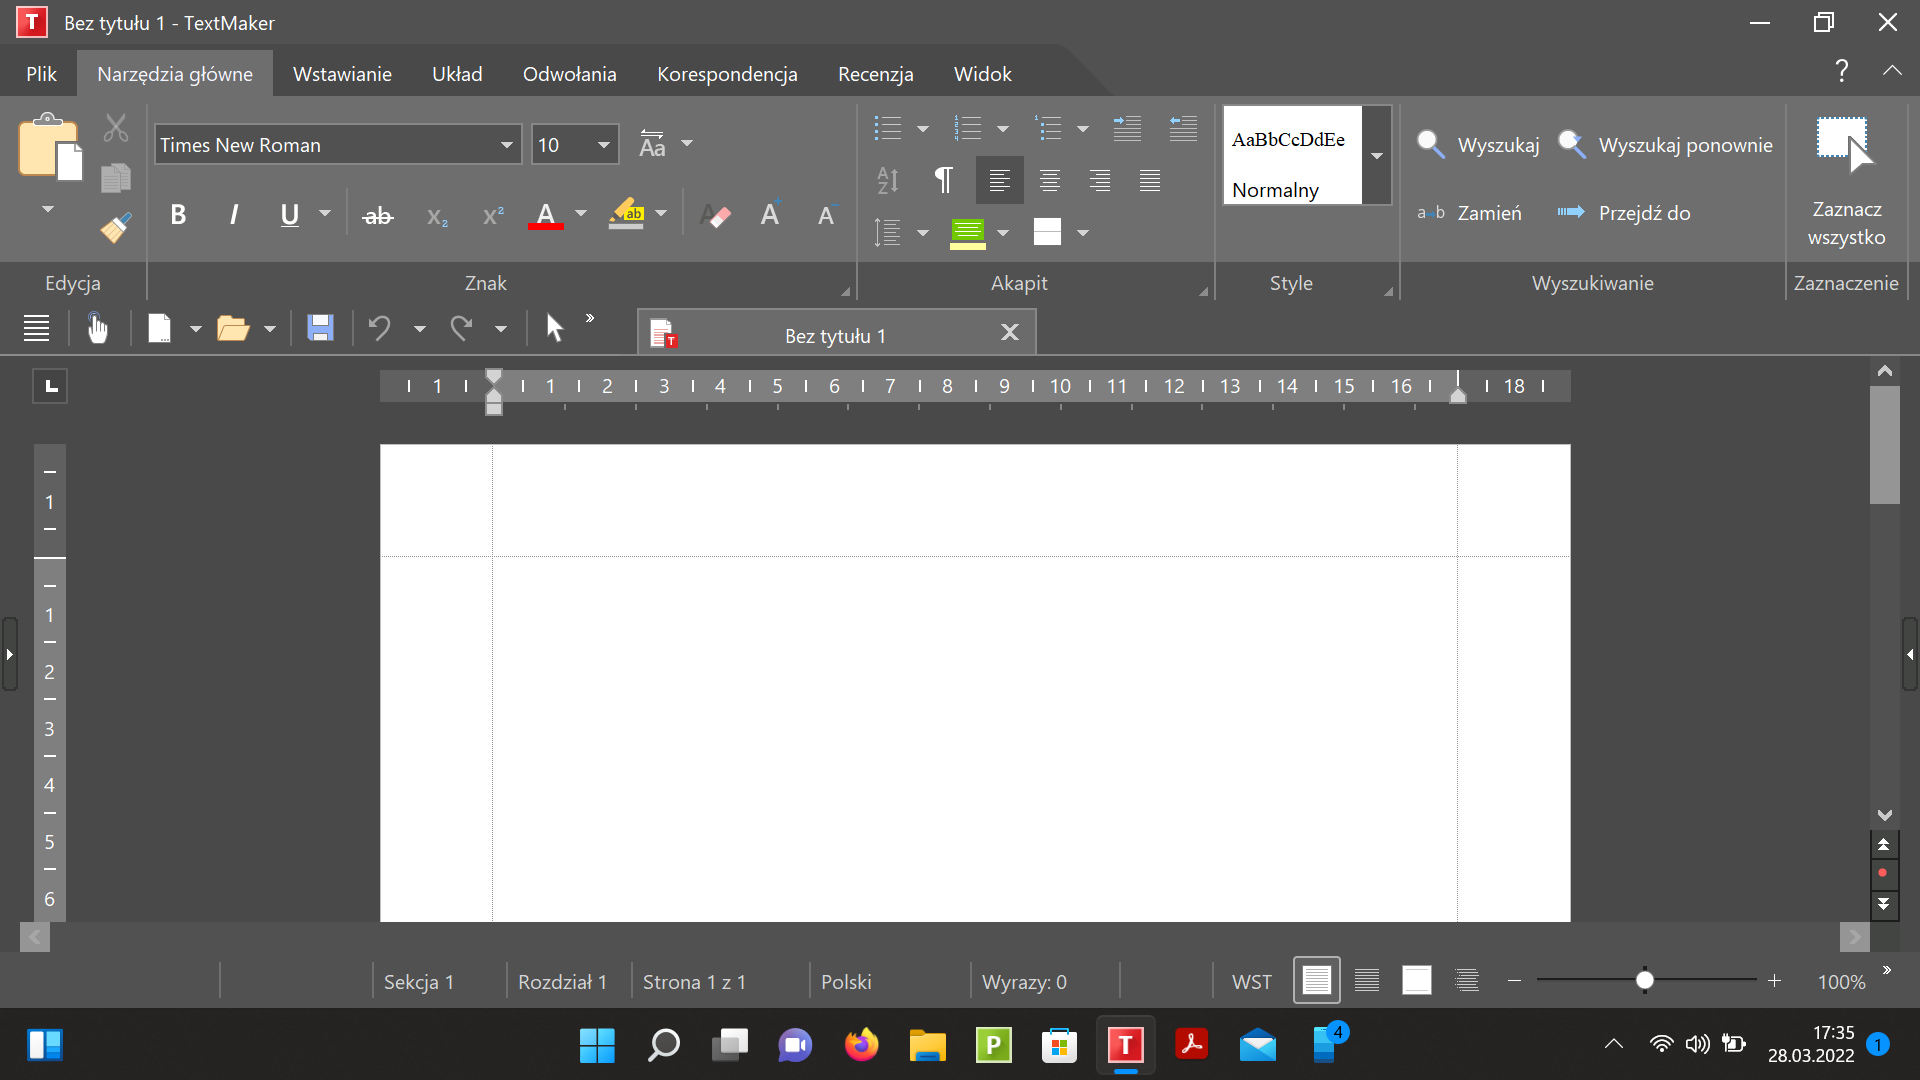Expand the font size 10 dropdown
Image resolution: width=1920 pixels, height=1080 pixels.
[x=604, y=145]
